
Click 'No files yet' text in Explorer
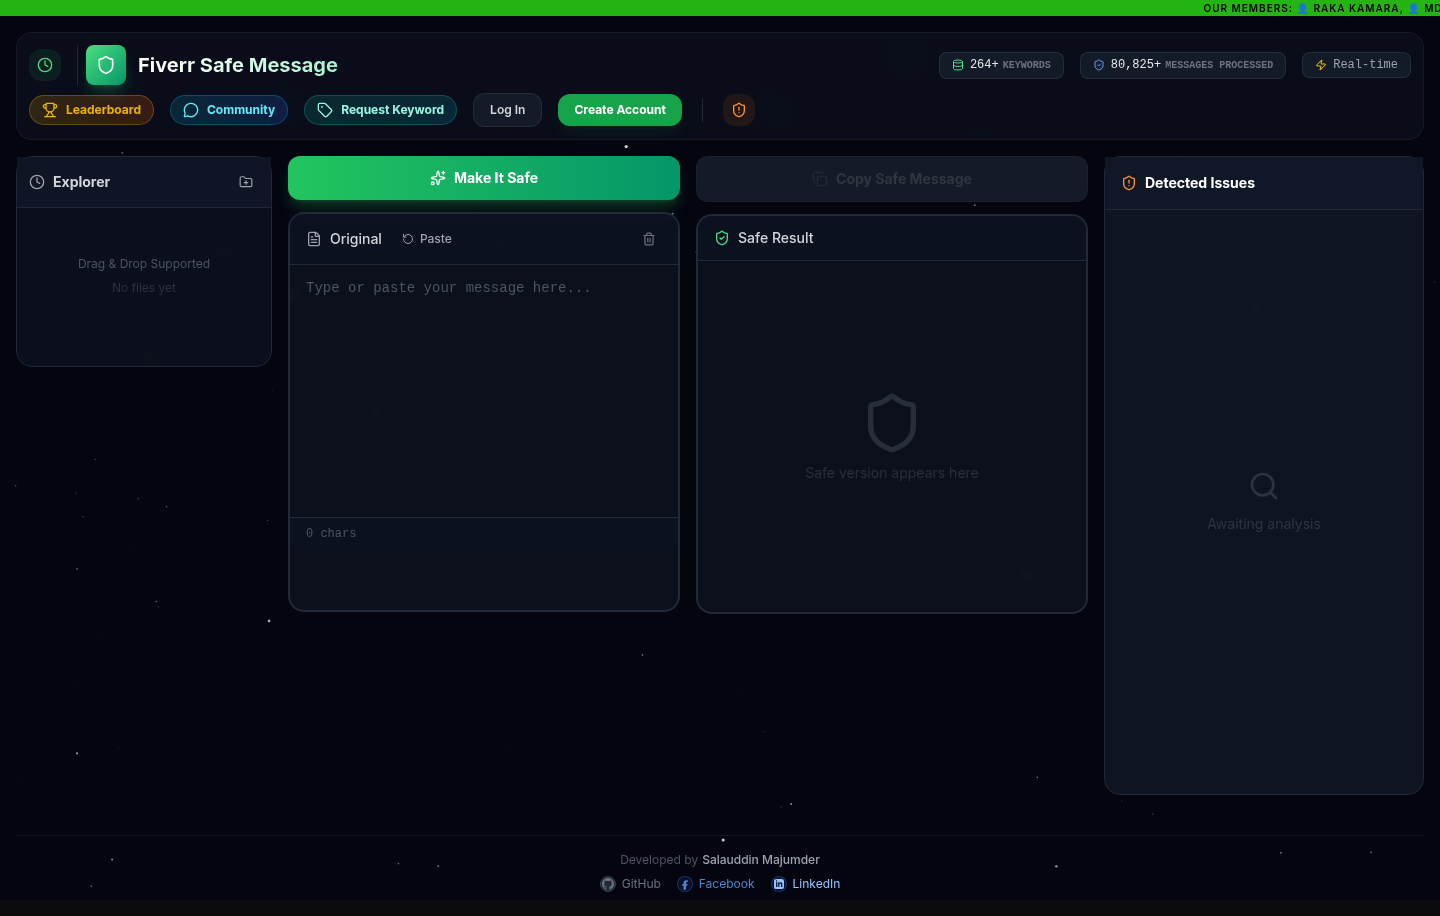point(144,288)
